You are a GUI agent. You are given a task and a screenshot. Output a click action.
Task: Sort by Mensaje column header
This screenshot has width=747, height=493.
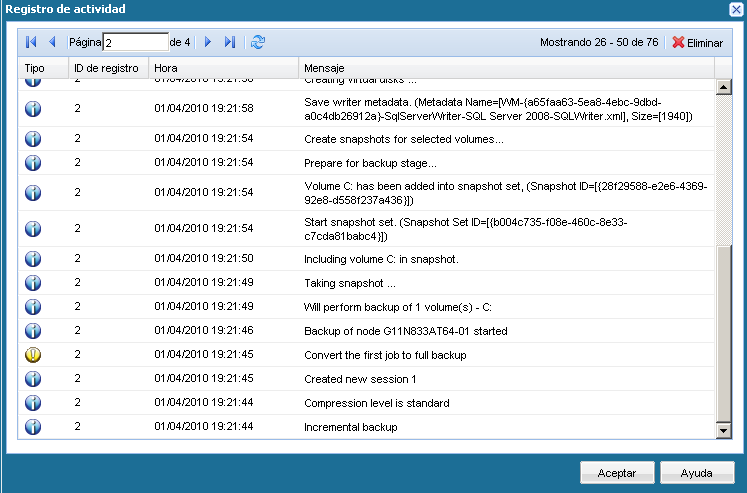506,68
